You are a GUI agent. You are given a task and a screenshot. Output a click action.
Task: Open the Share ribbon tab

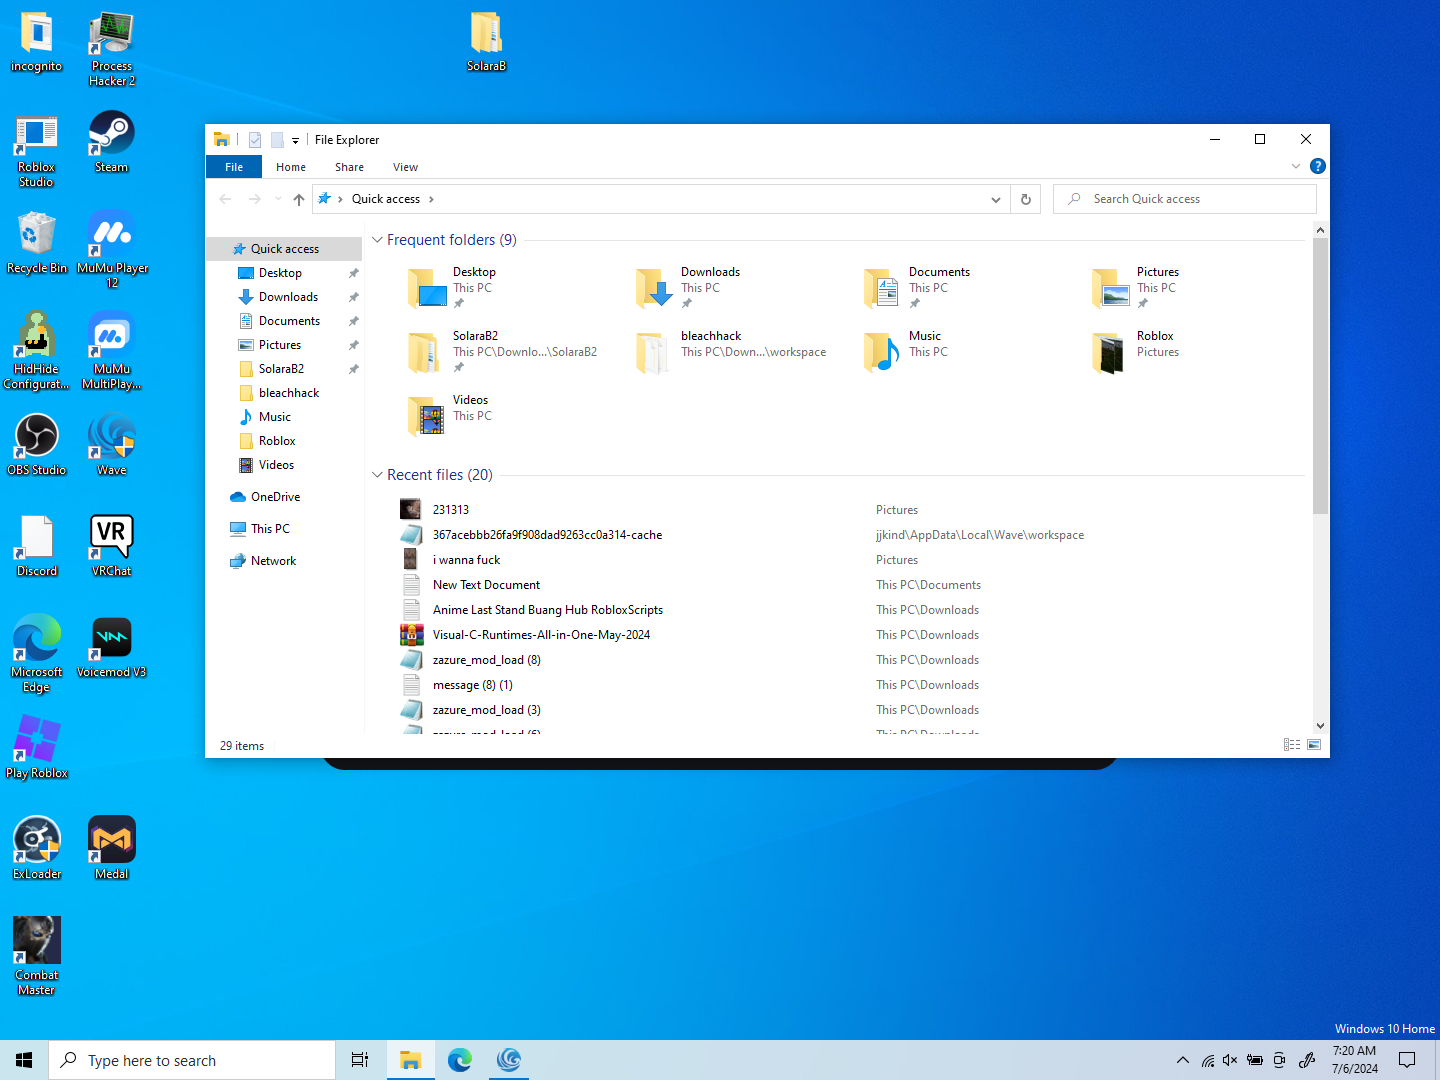349,167
